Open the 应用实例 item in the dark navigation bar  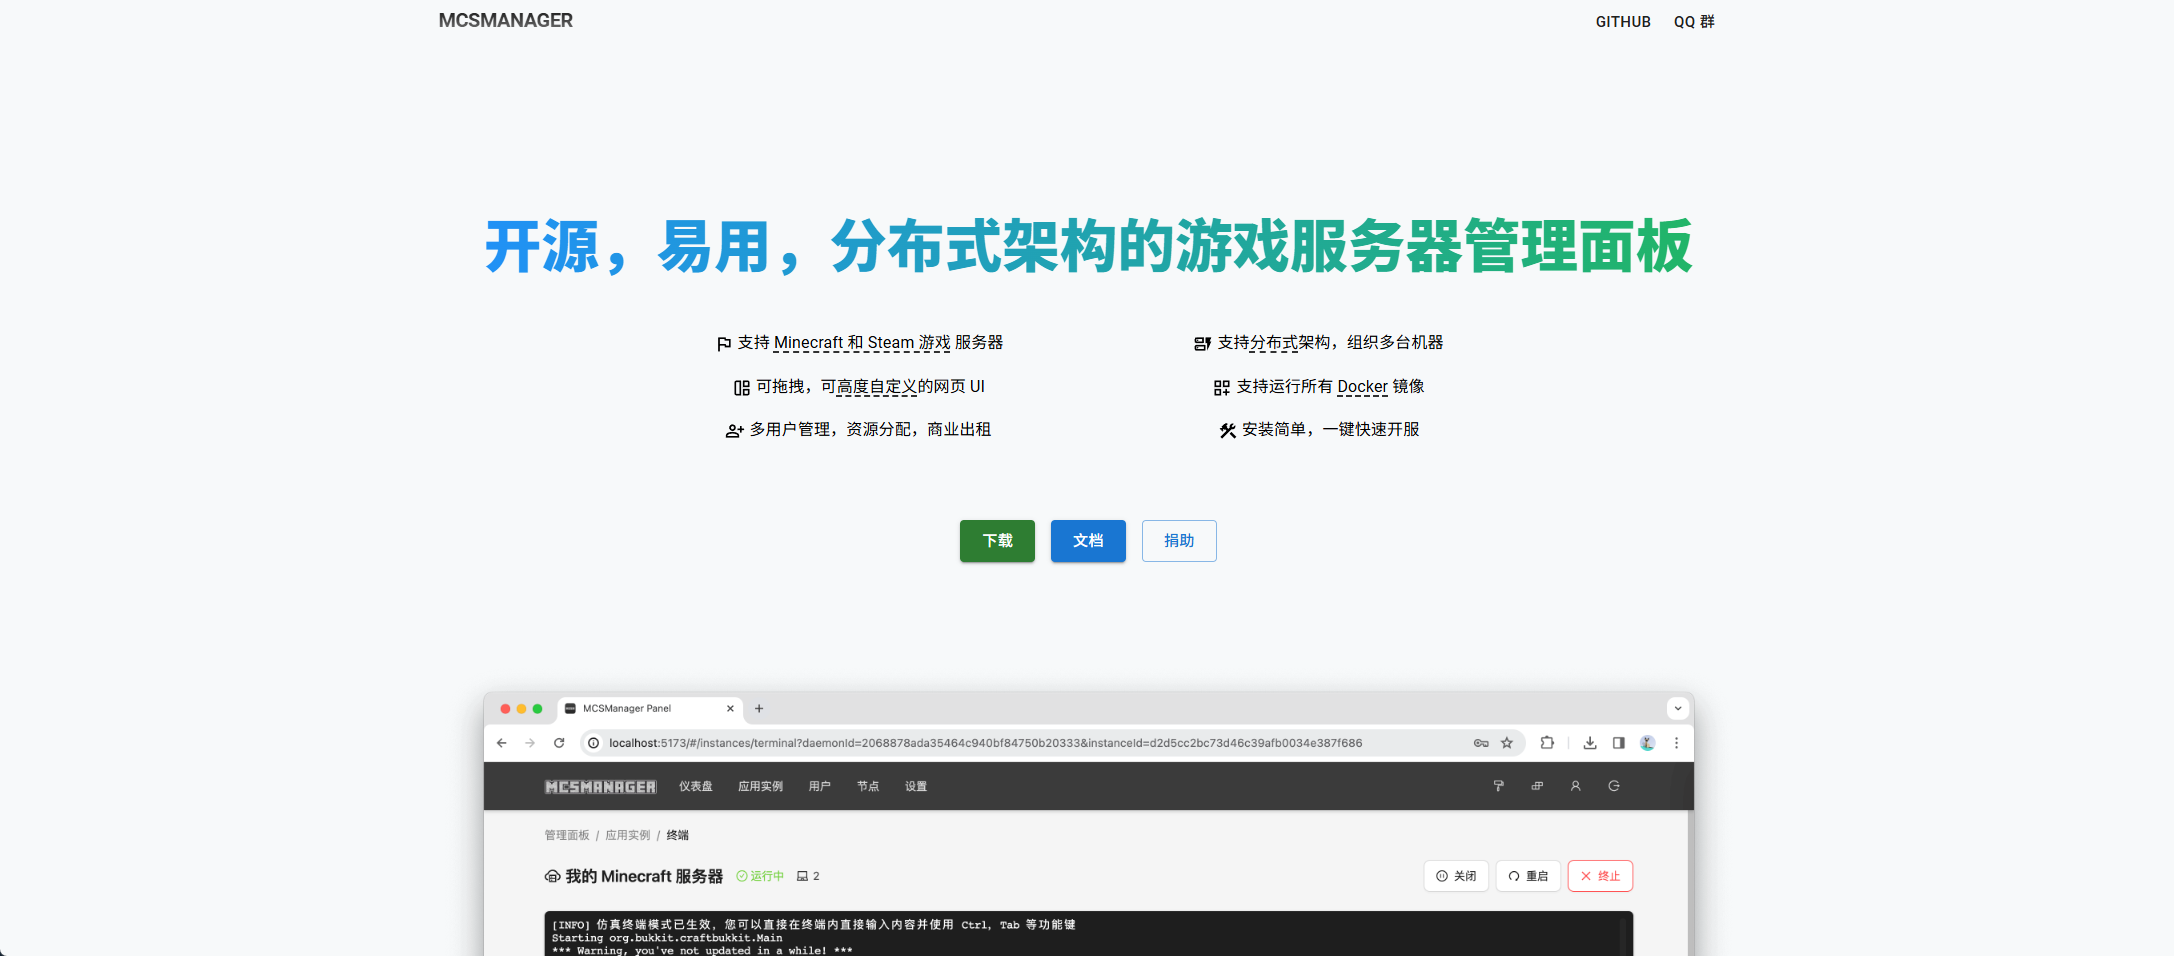click(760, 787)
